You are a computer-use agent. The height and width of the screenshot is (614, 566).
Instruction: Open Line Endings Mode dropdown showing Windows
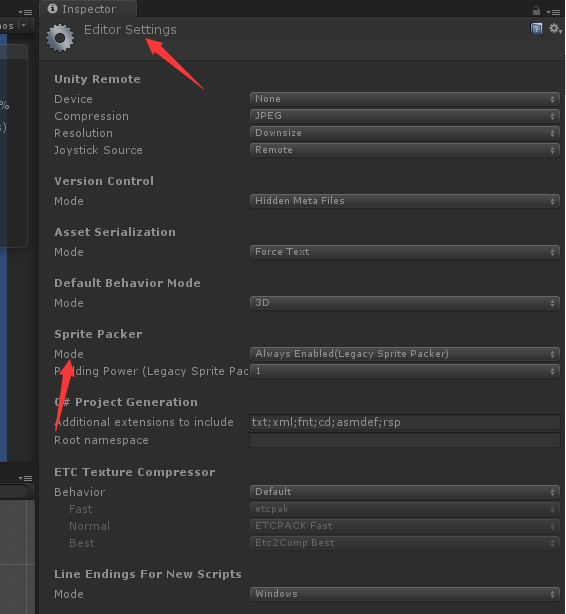click(404, 594)
